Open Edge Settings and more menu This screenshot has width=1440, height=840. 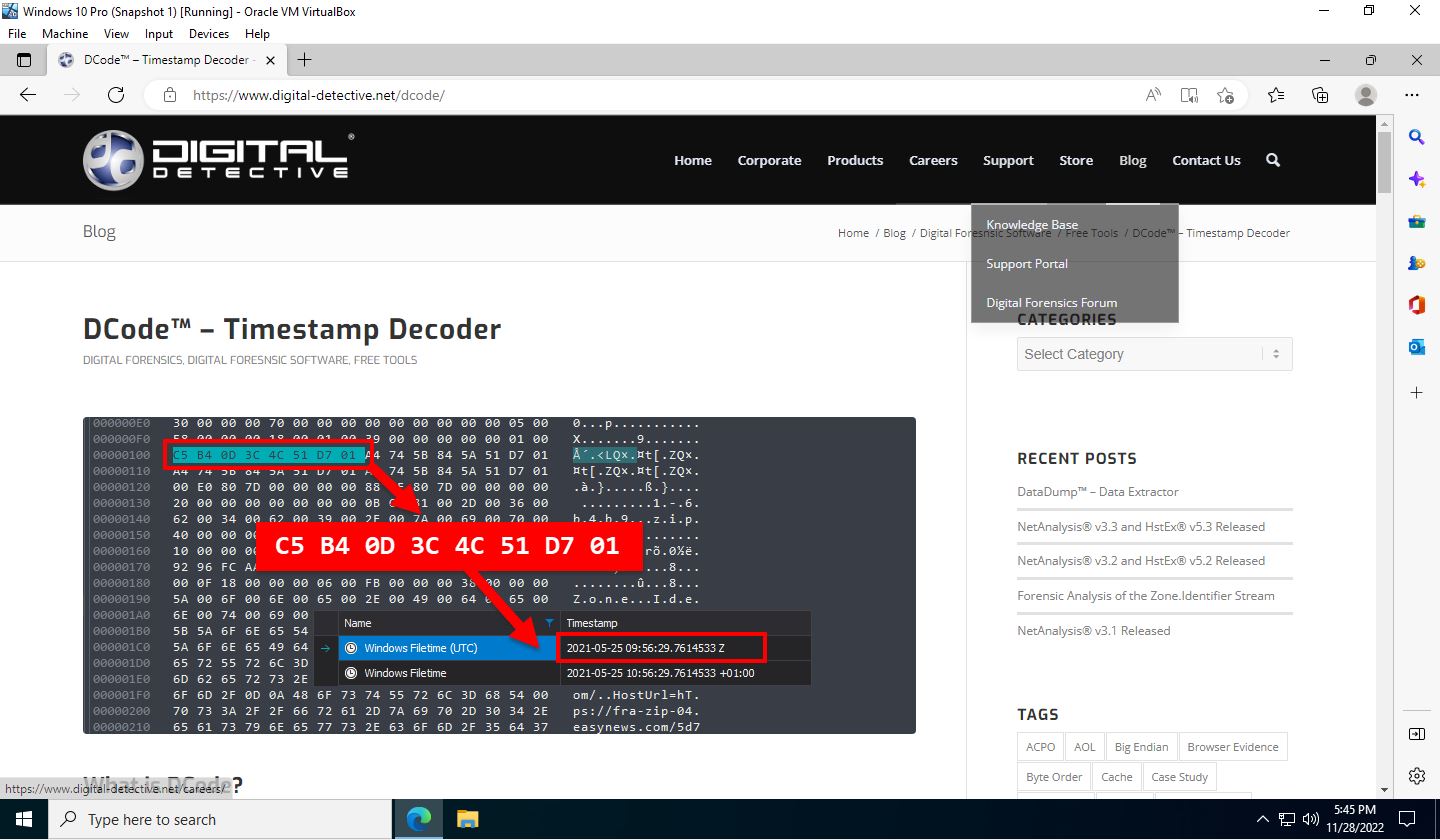coord(1412,95)
